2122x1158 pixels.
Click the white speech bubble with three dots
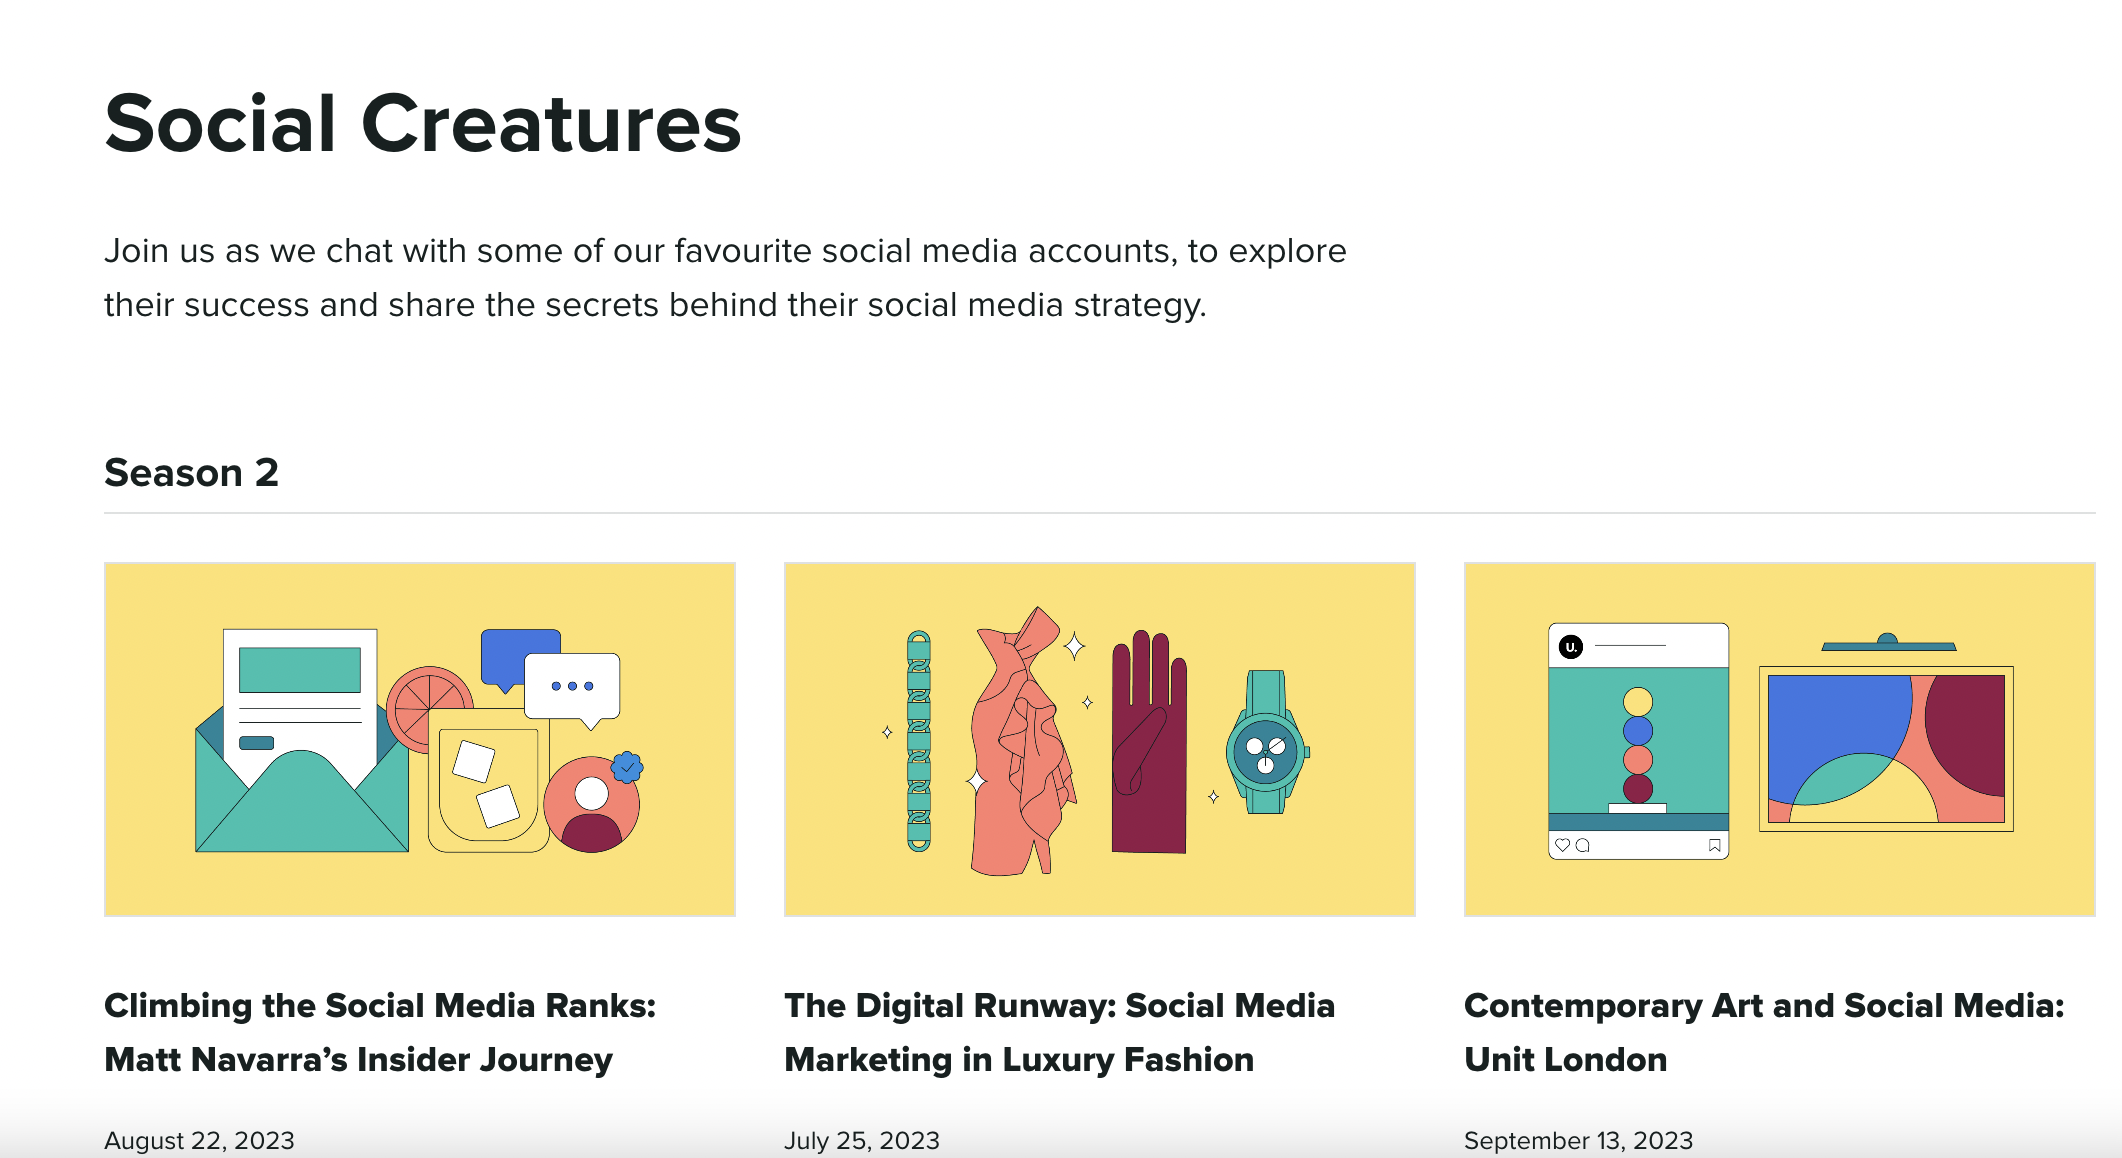572,686
